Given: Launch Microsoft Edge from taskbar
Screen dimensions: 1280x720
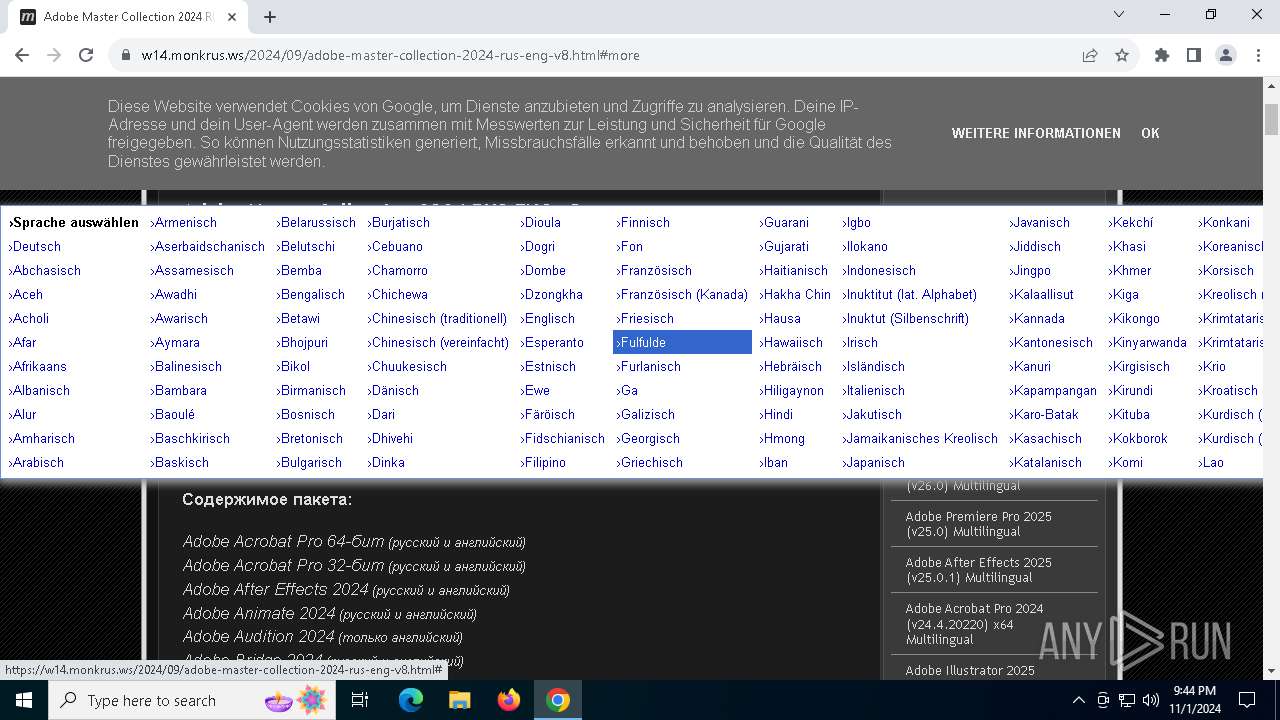Looking at the screenshot, I should click(x=411, y=700).
